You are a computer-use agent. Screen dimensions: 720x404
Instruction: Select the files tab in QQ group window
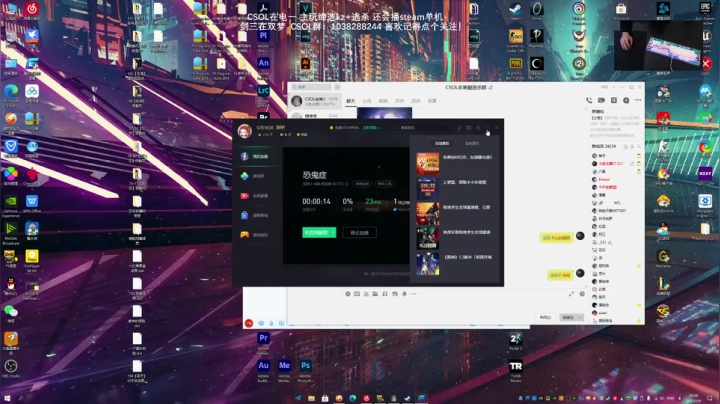[399, 101]
